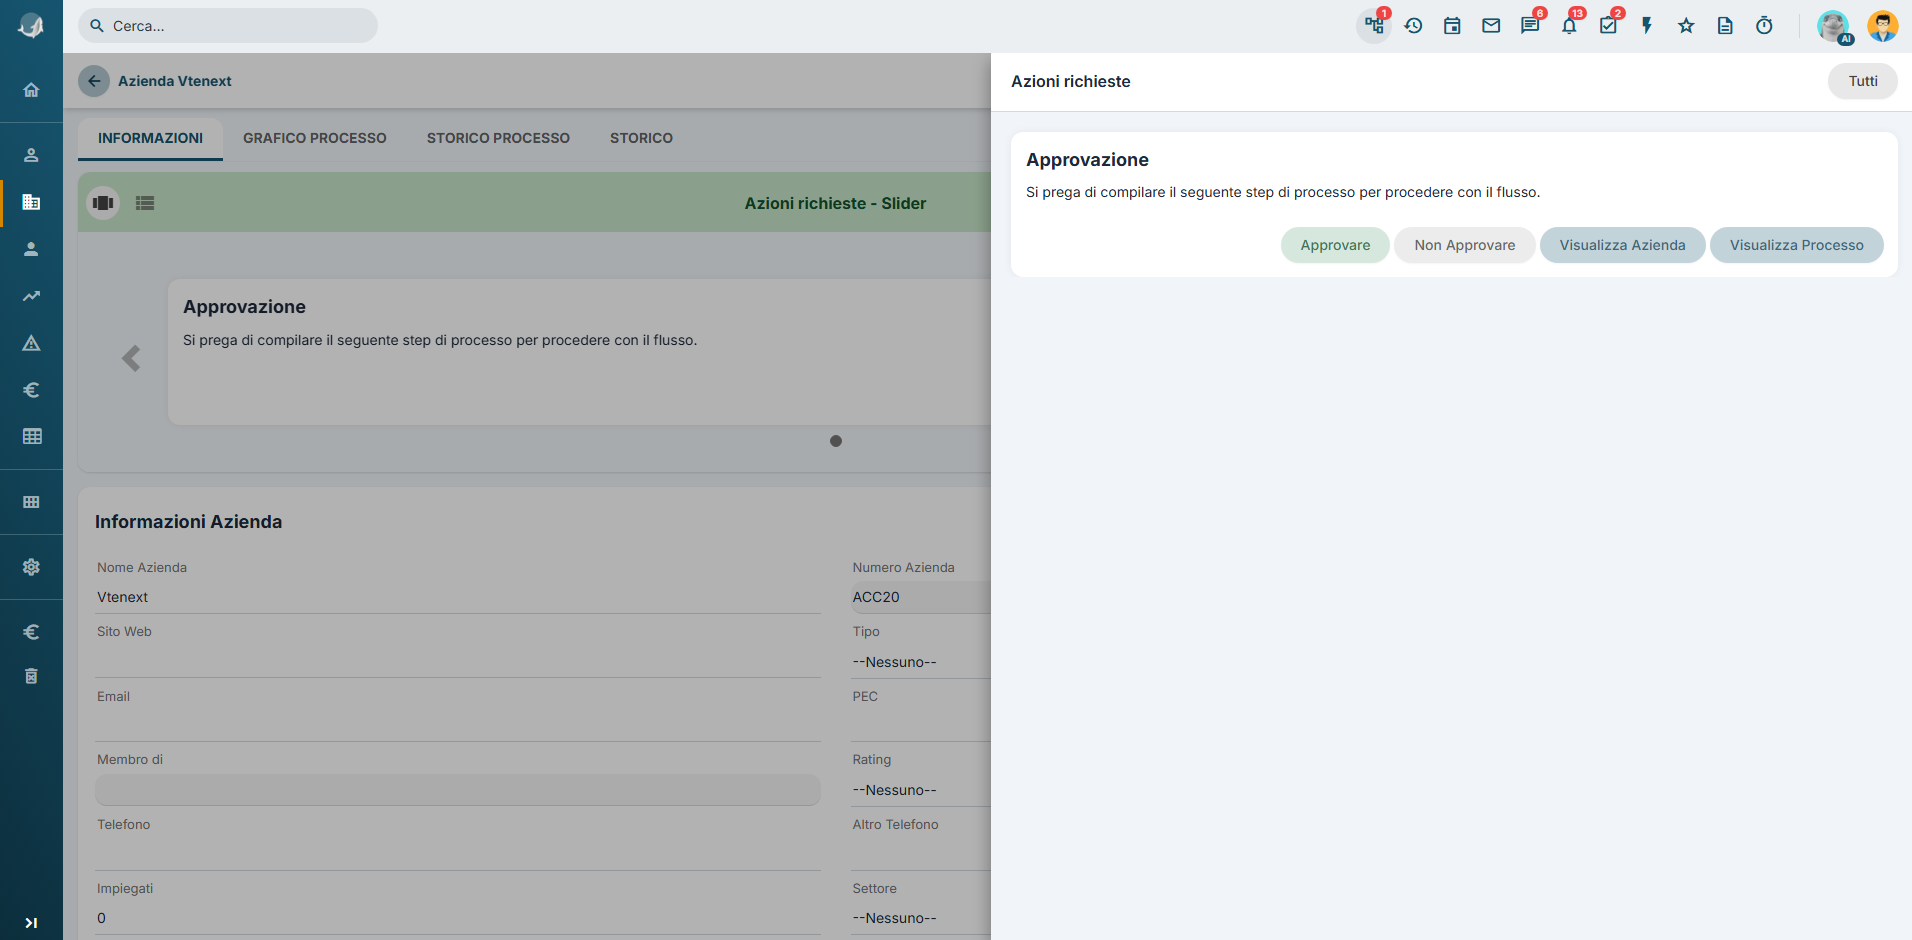Click Visualizza Processo button

[1796, 245]
